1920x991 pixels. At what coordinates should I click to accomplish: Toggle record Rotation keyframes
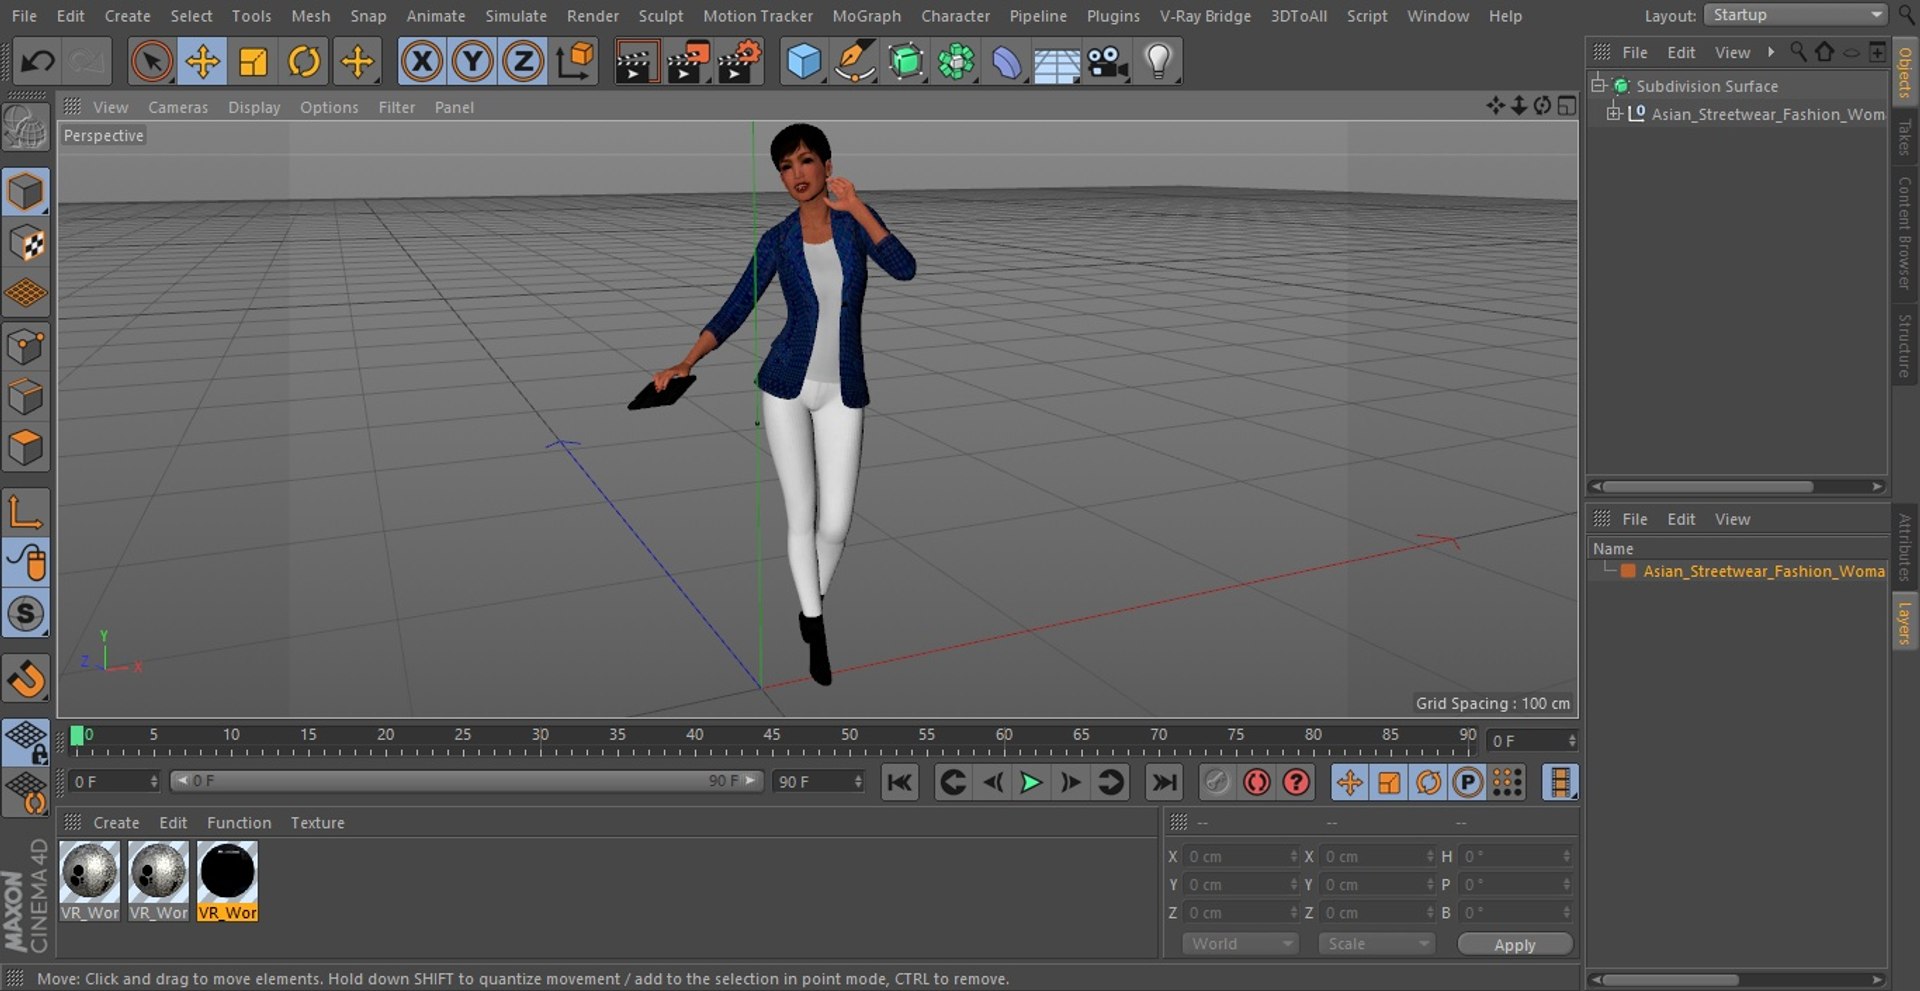(x=1428, y=782)
